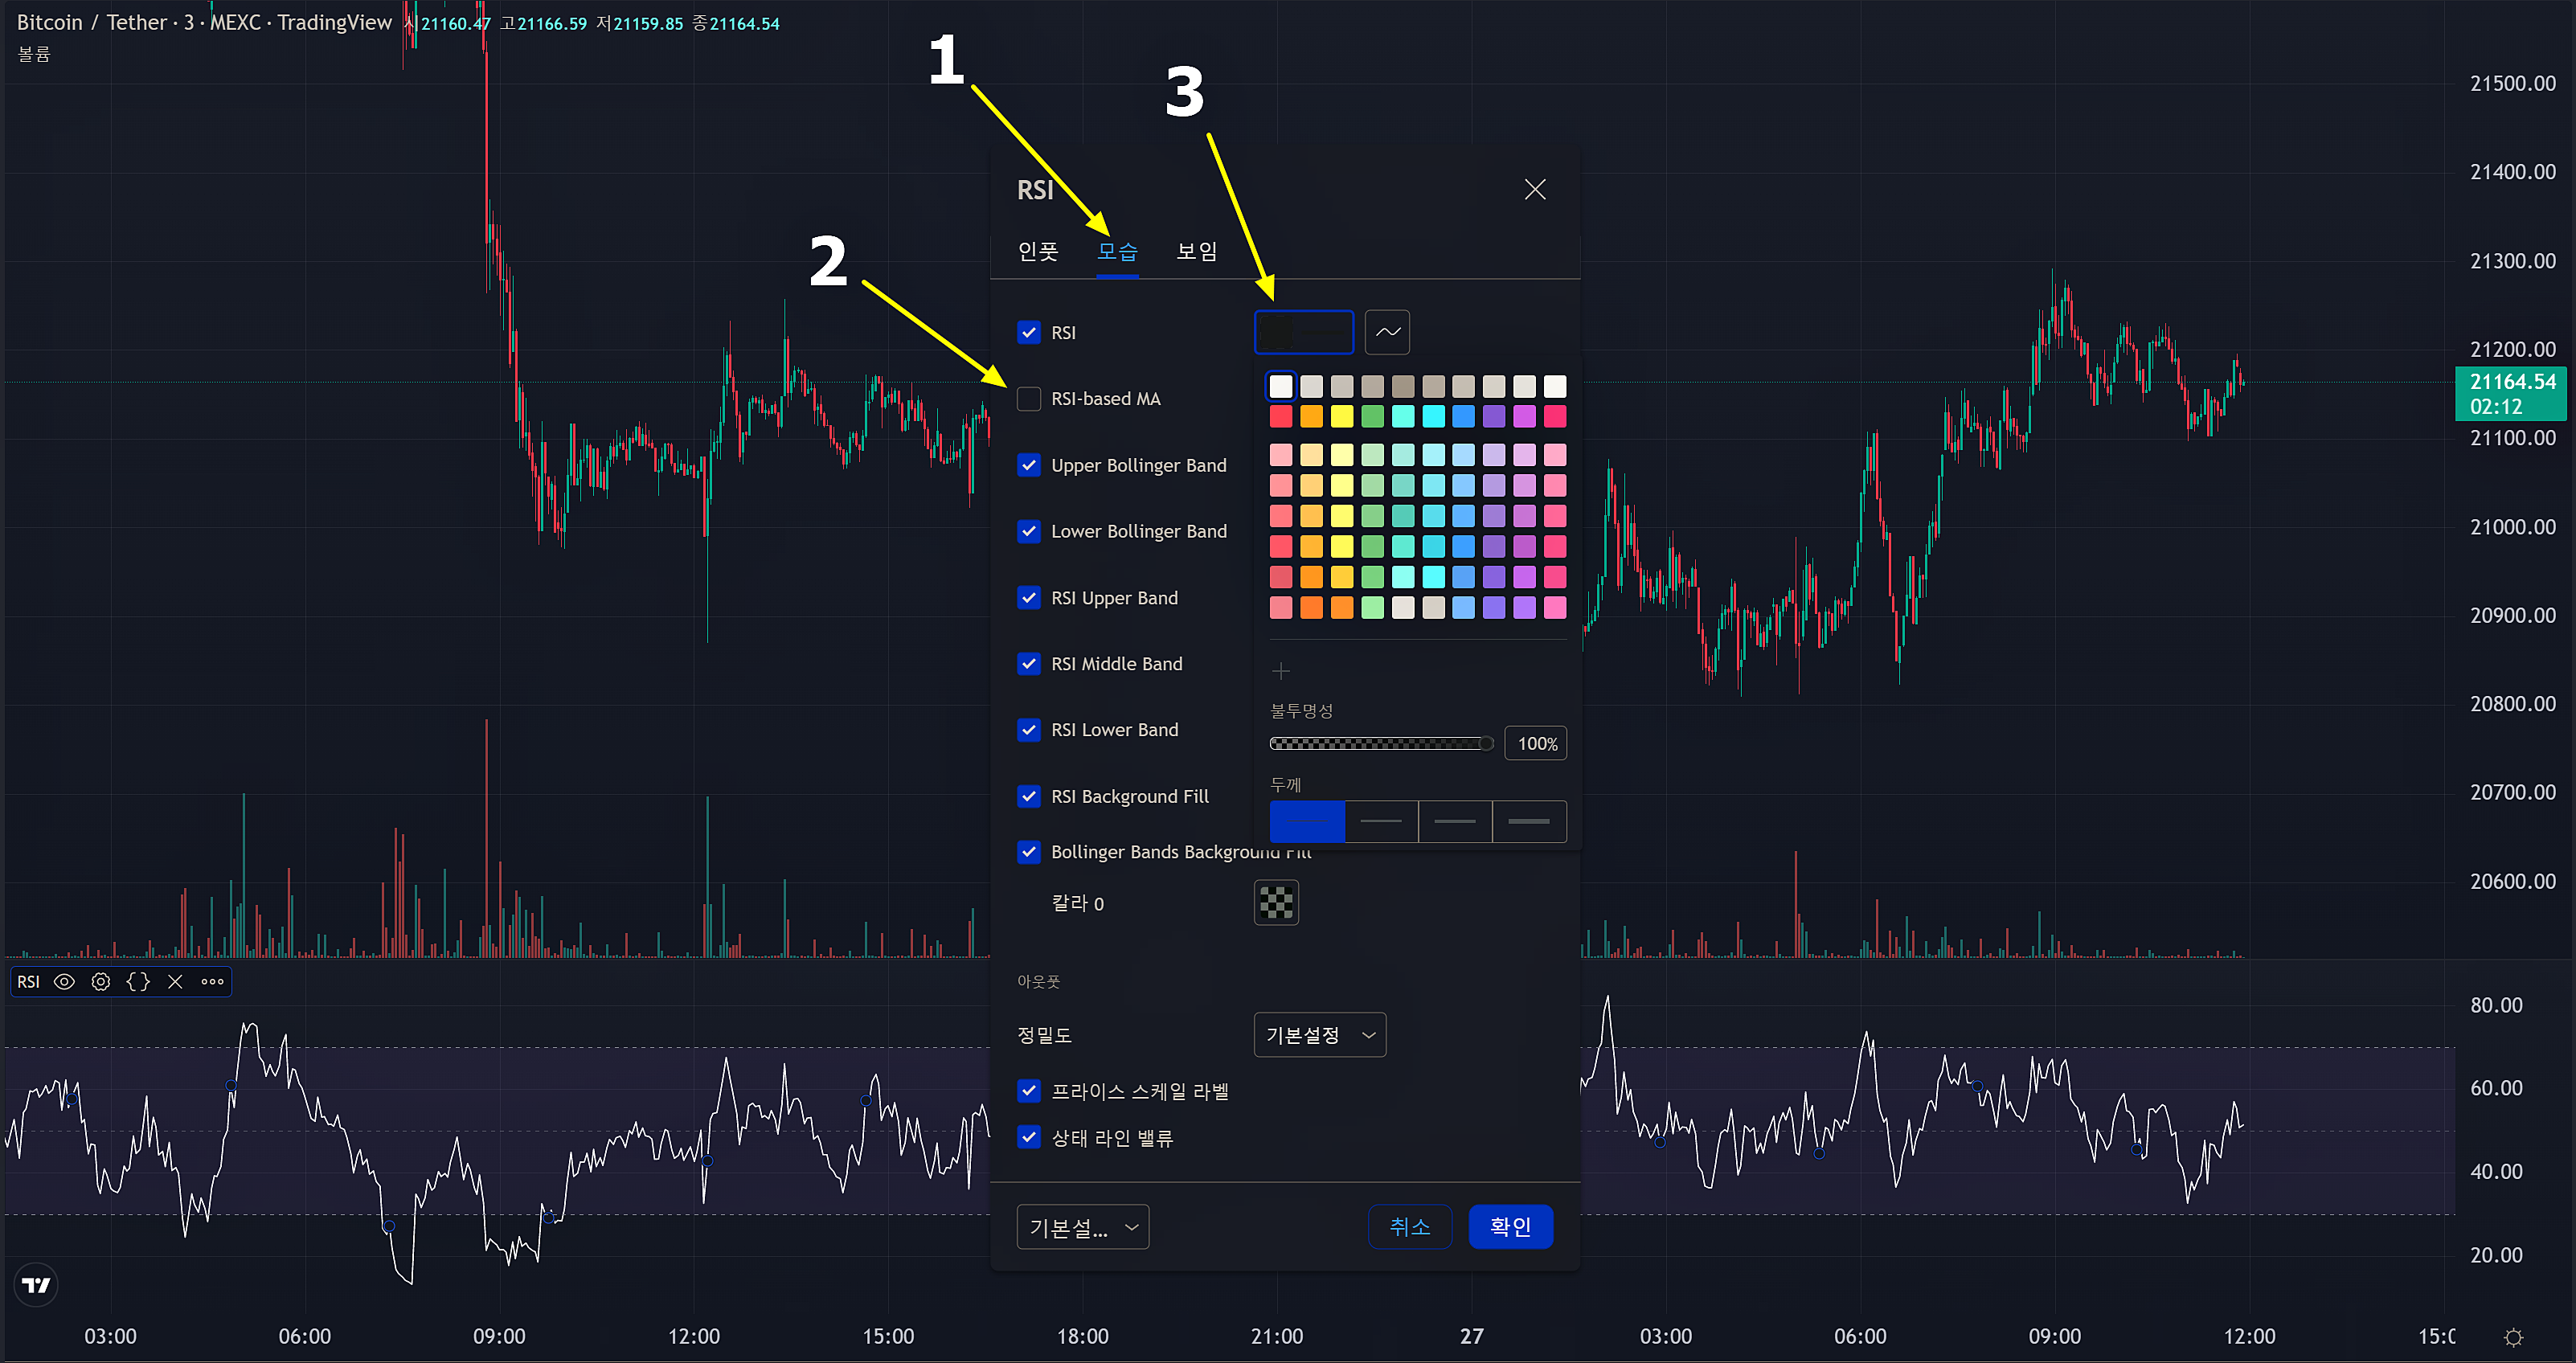
Task: Click the 21500.00 price scale label
Action: coord(2512,83)
